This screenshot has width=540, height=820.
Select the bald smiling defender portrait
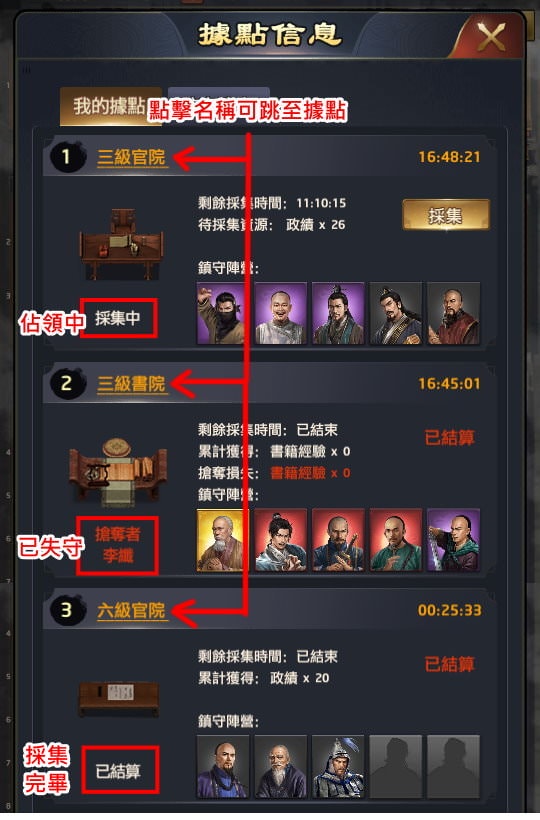point(281,313)
